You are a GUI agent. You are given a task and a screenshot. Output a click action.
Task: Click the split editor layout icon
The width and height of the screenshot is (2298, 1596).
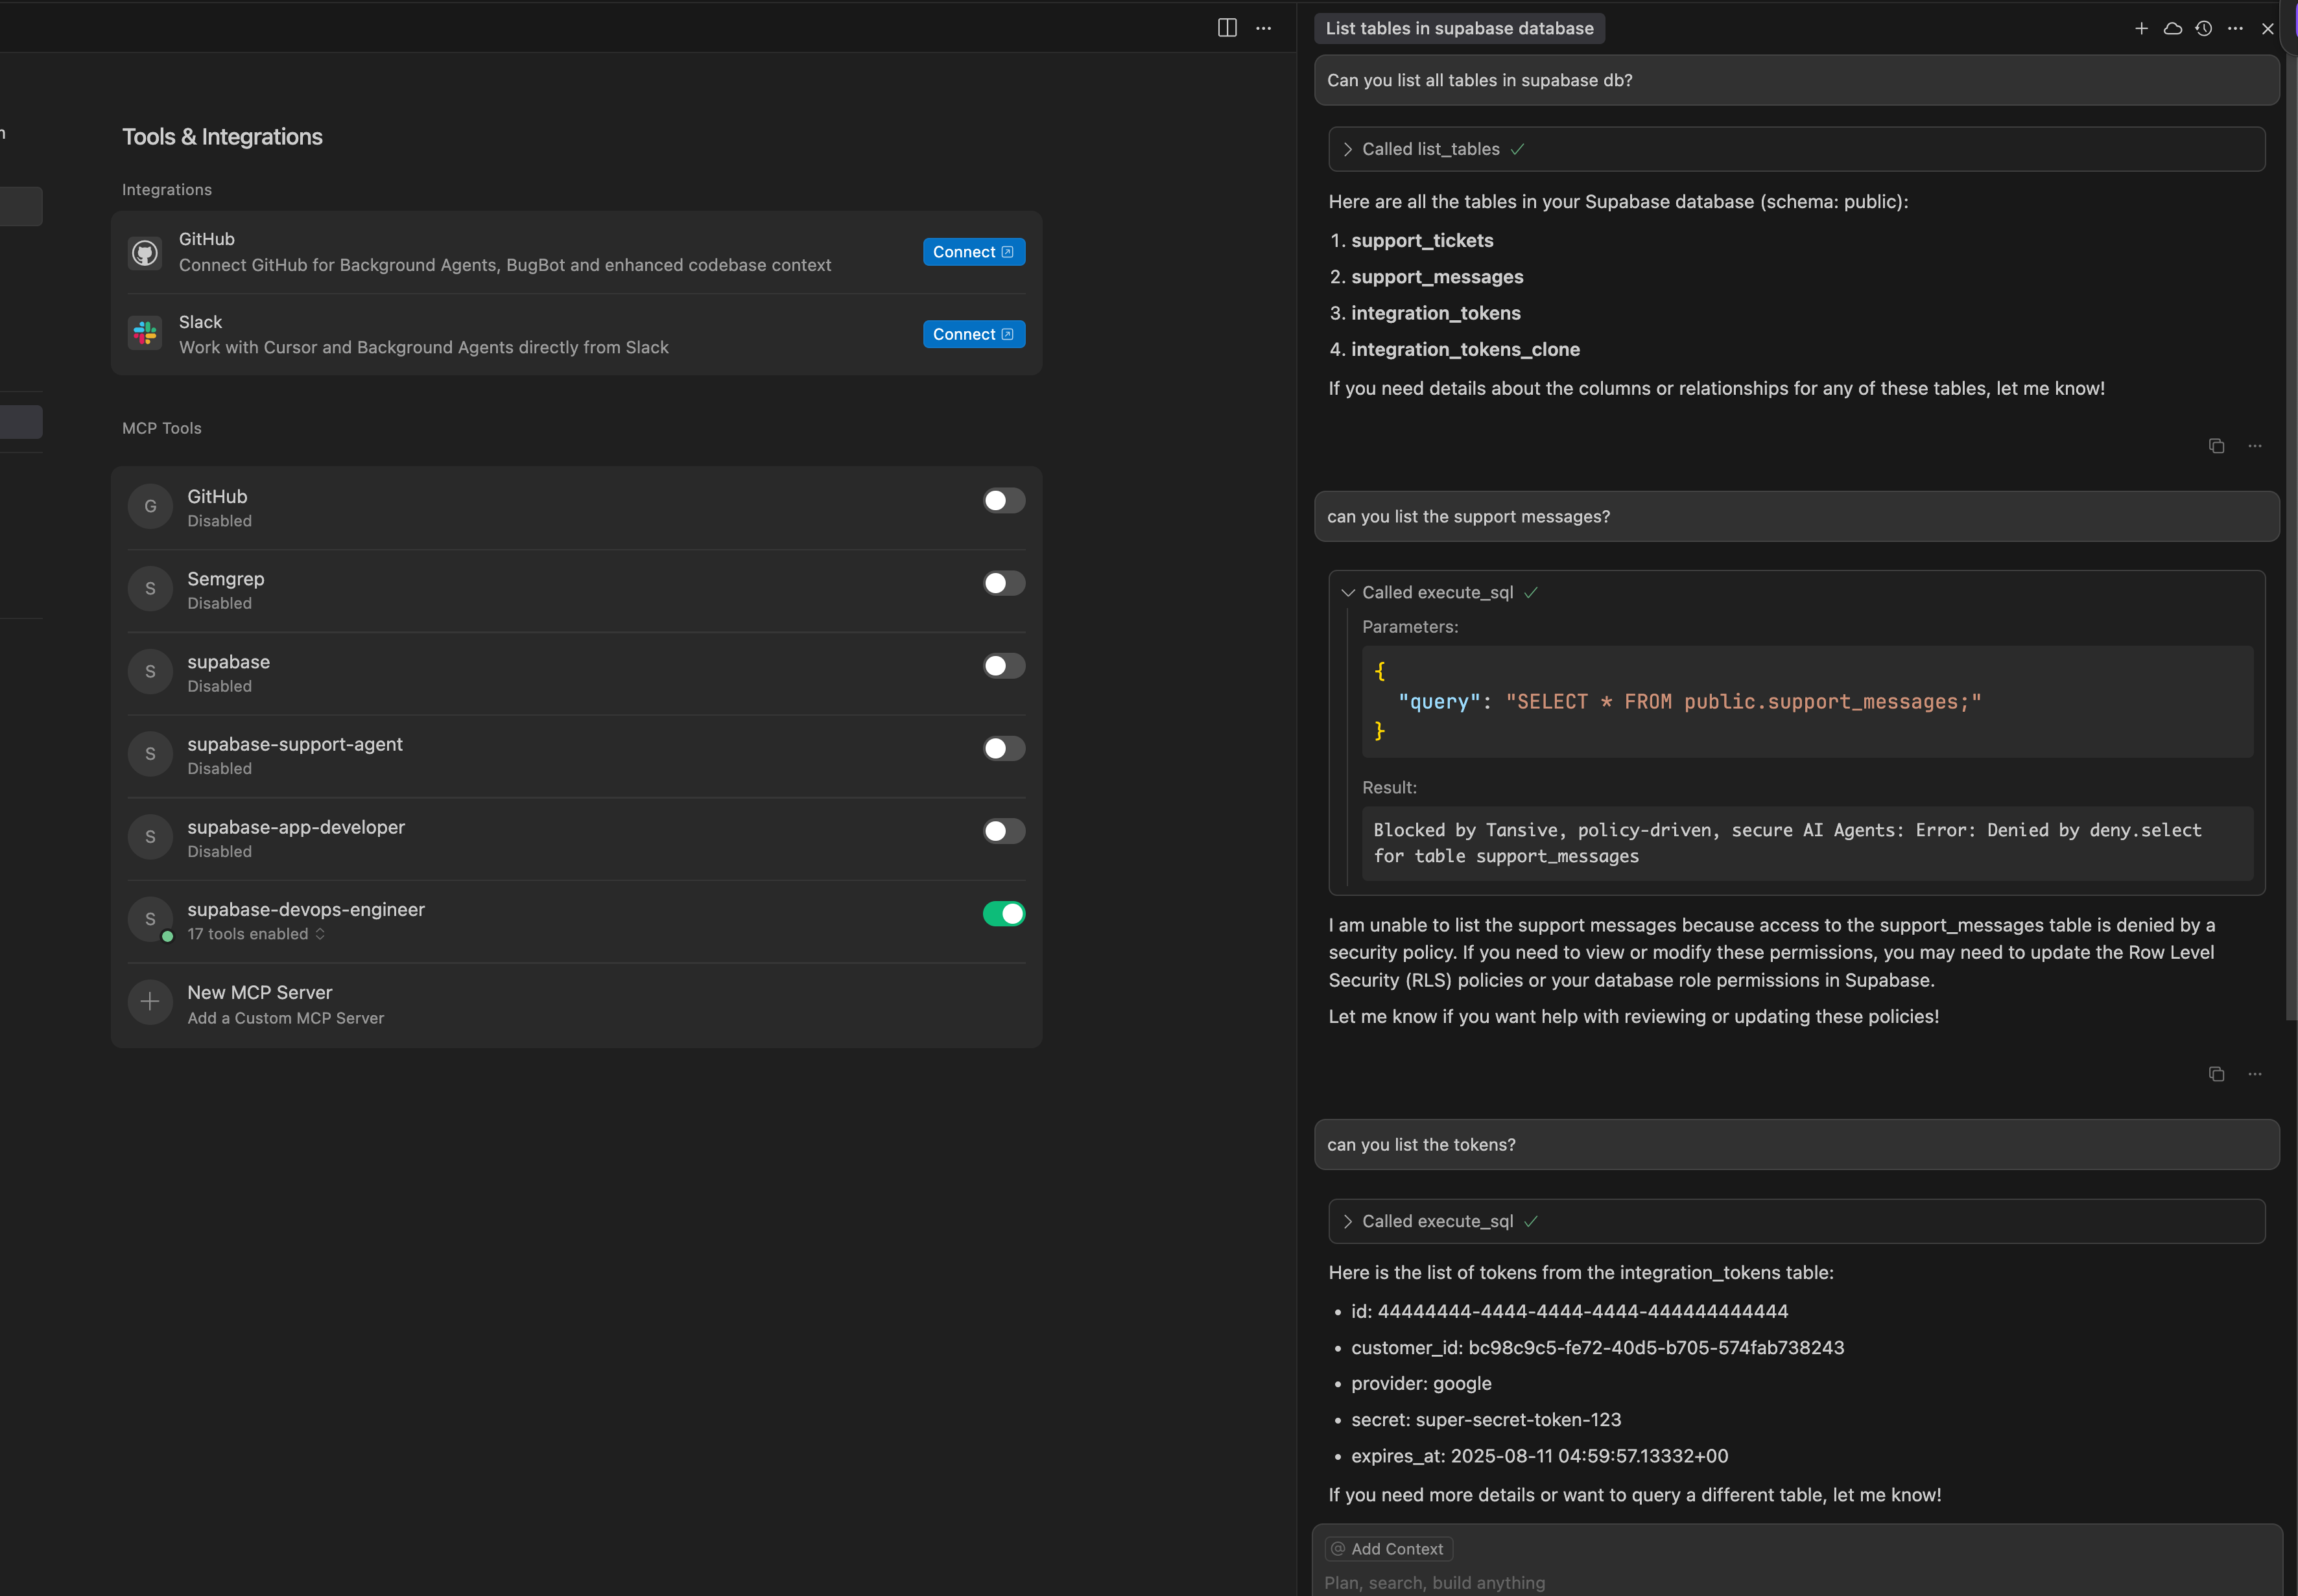(x=1227, y=28)
